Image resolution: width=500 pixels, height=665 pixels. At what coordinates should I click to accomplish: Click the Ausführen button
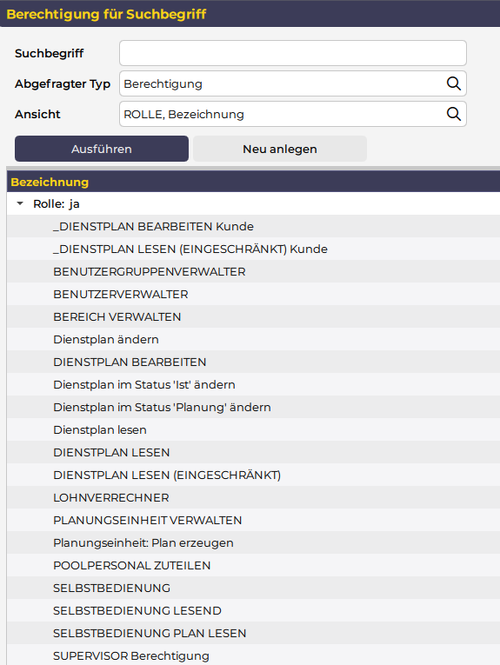[x=101, y=149]
